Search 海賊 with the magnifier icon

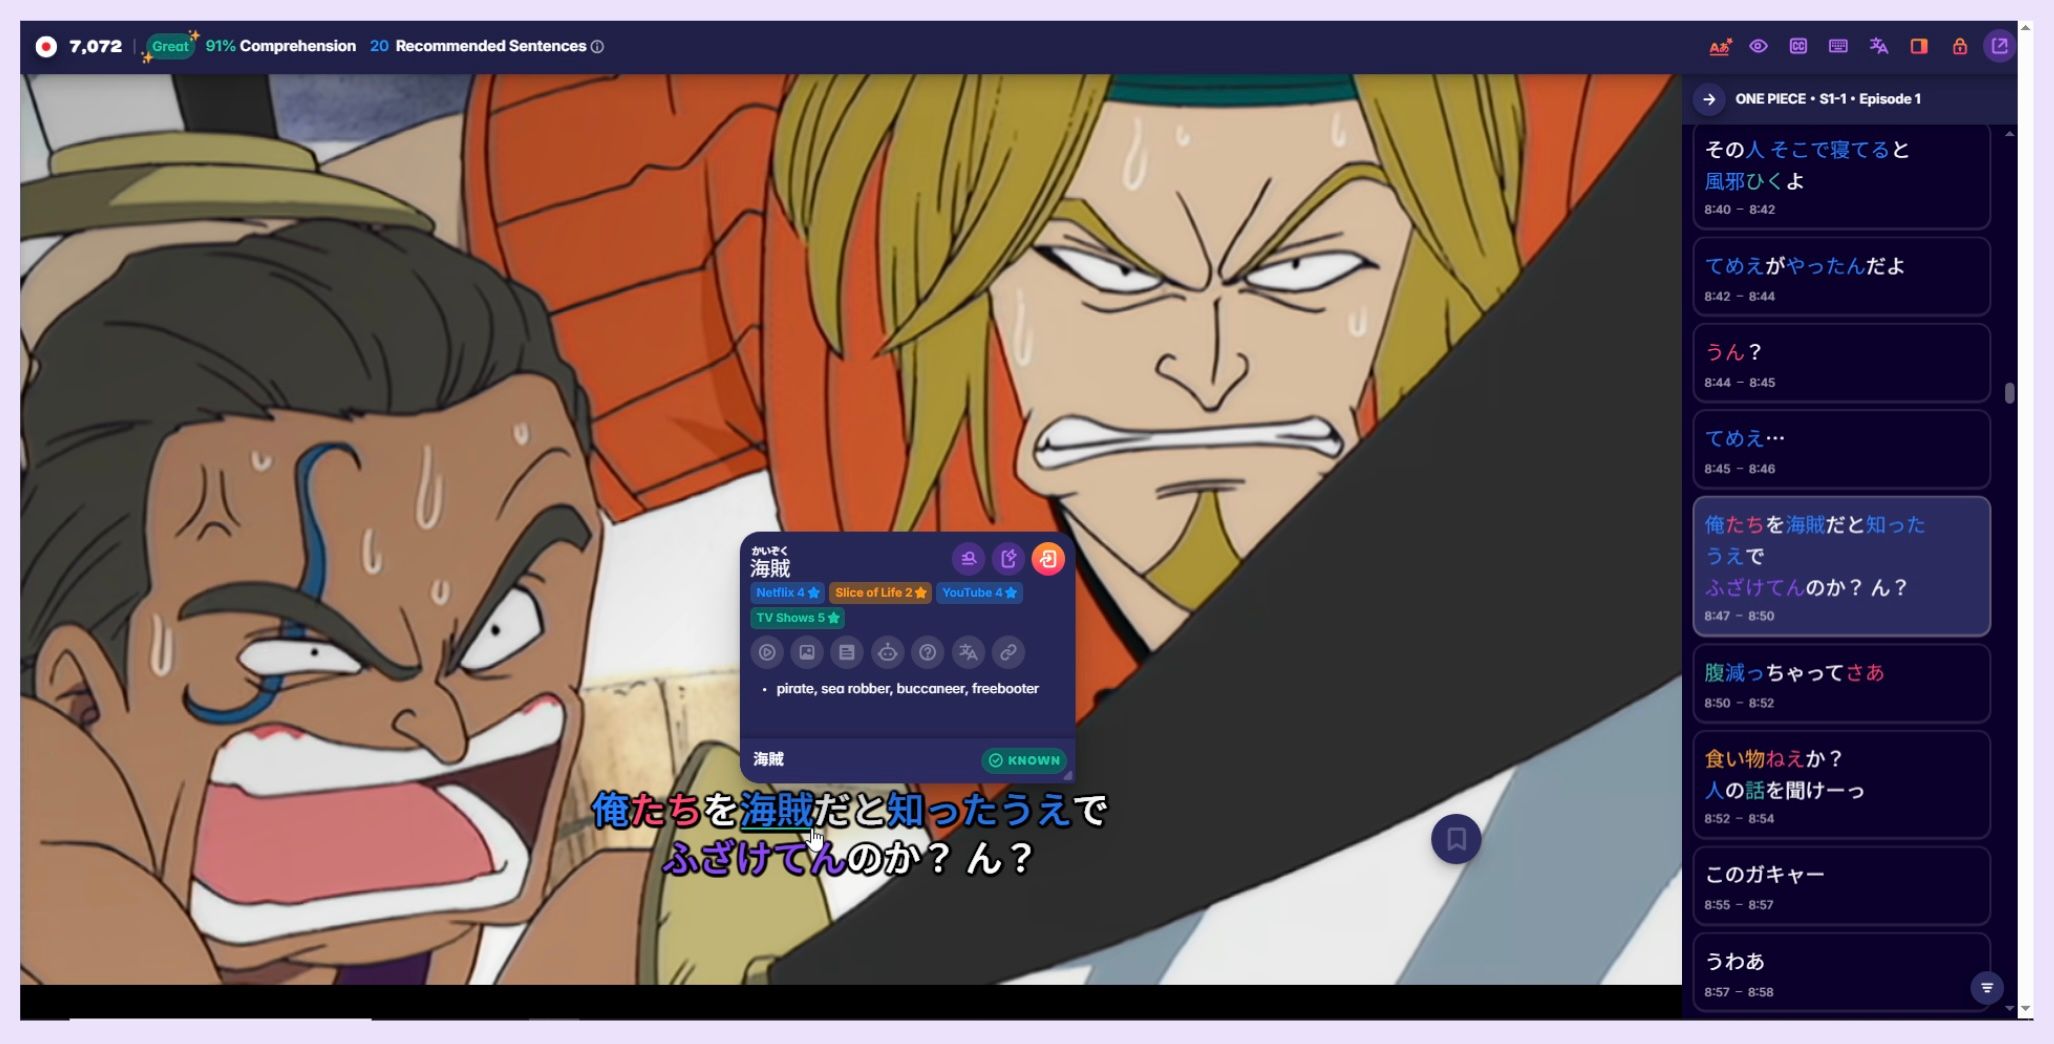(969, 559)
